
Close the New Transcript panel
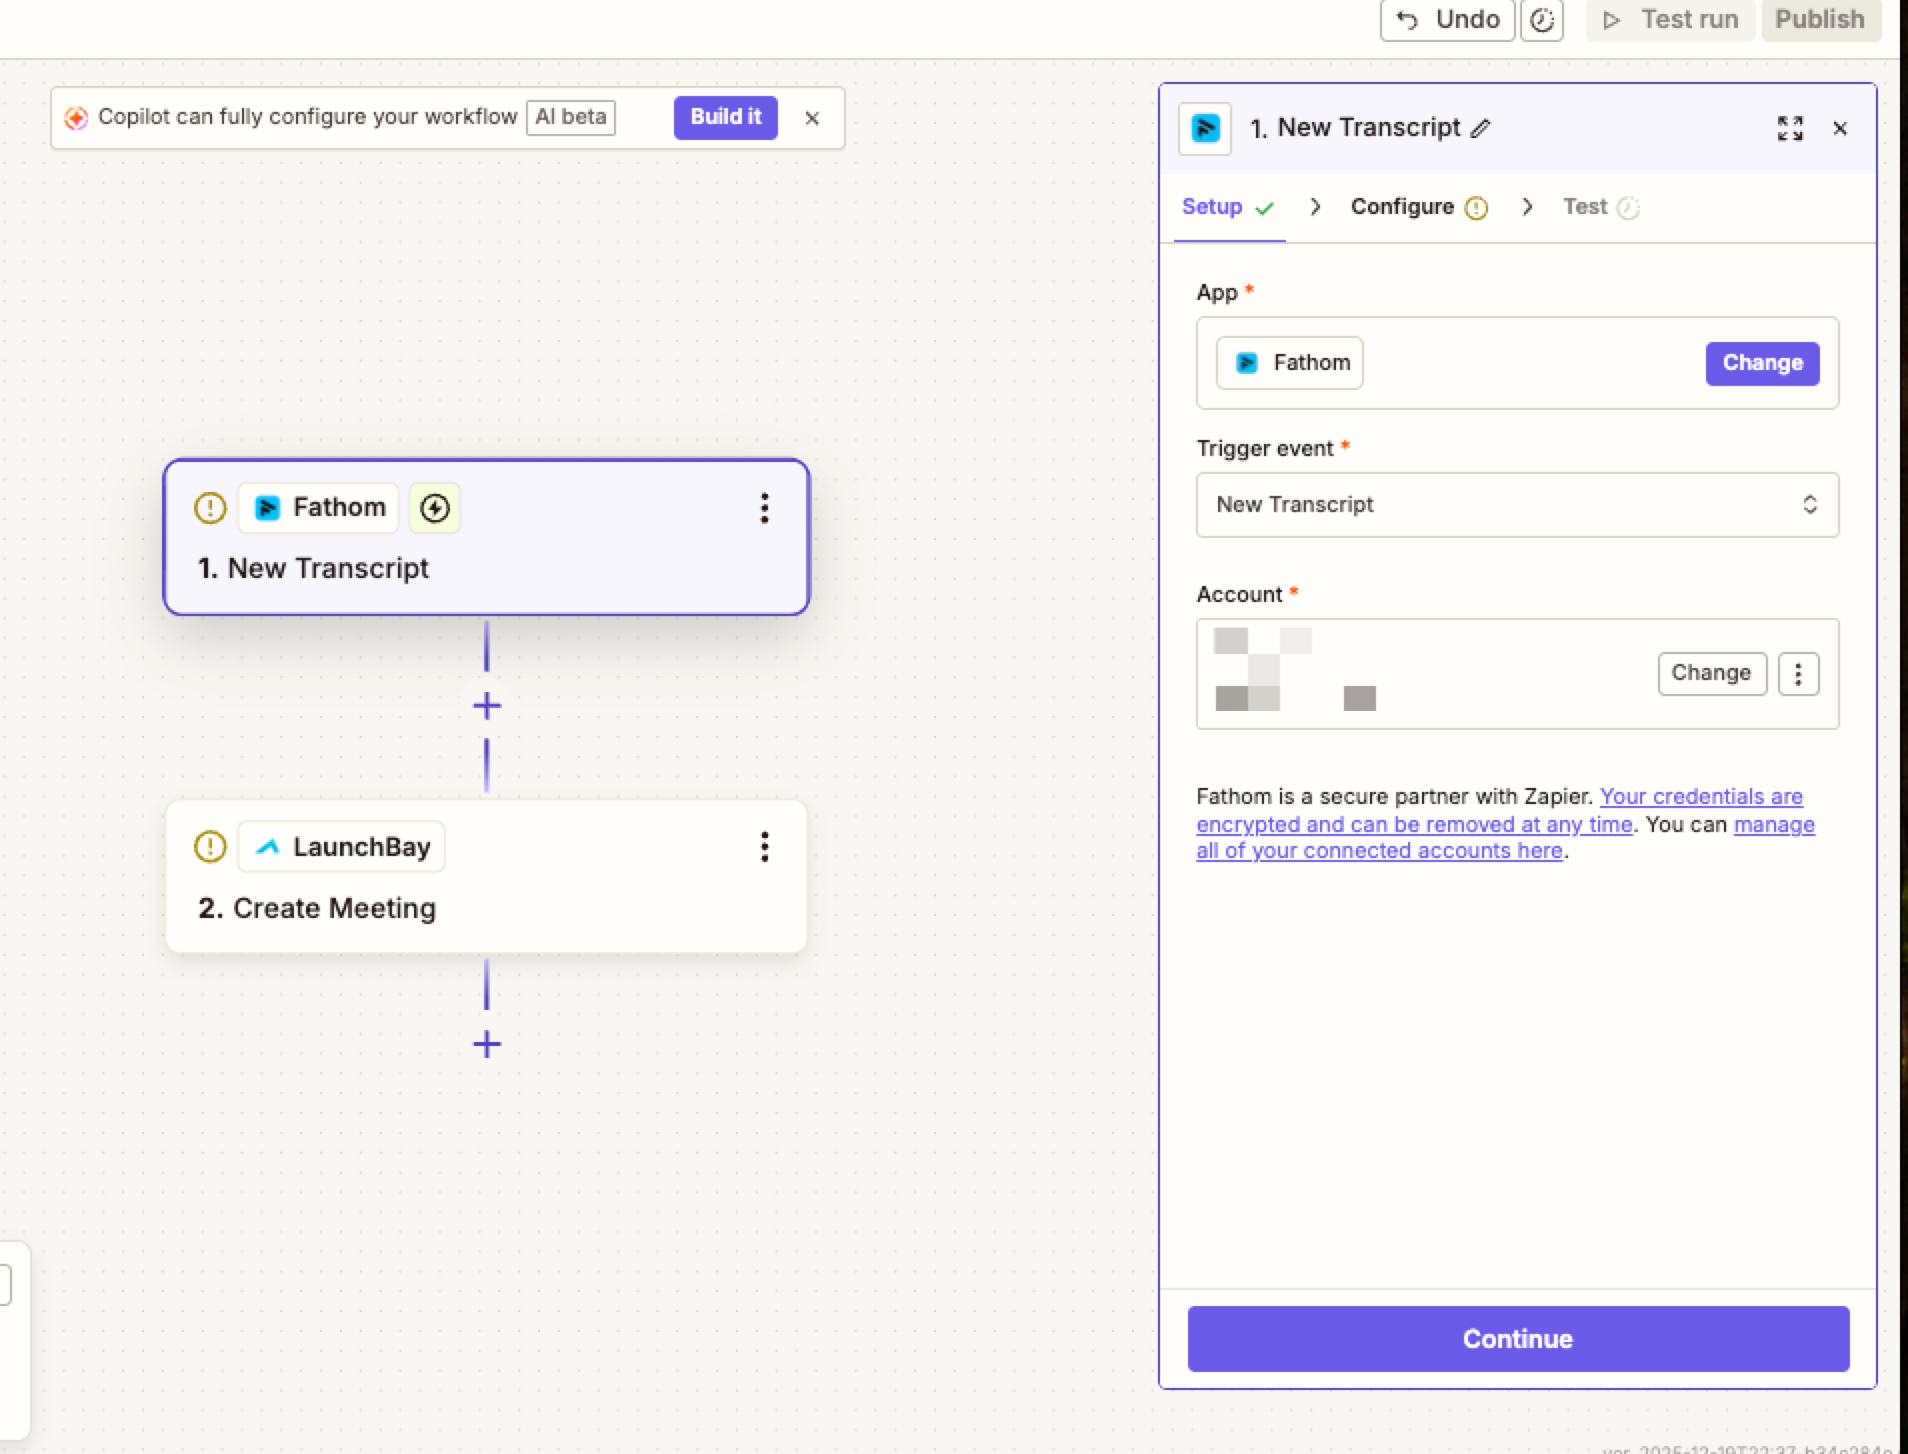click(1840, 128)
